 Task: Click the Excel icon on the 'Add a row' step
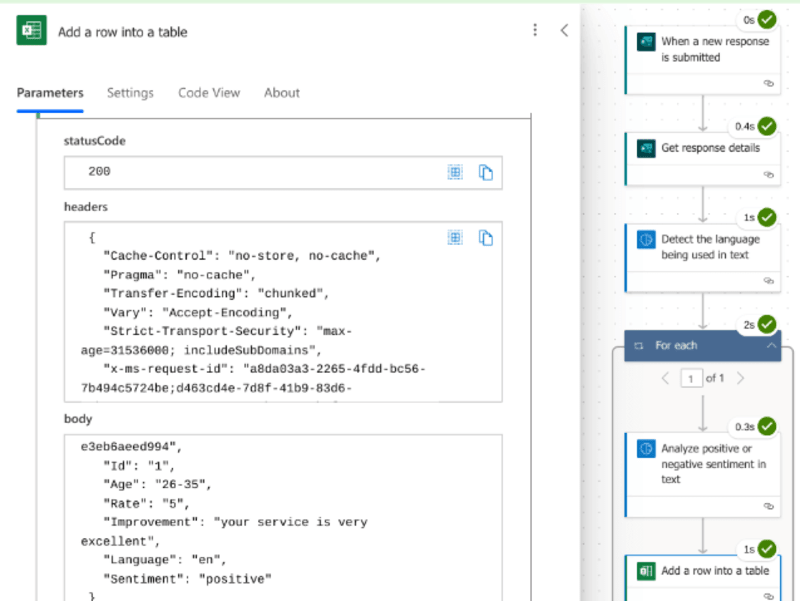tap(646, 571)
